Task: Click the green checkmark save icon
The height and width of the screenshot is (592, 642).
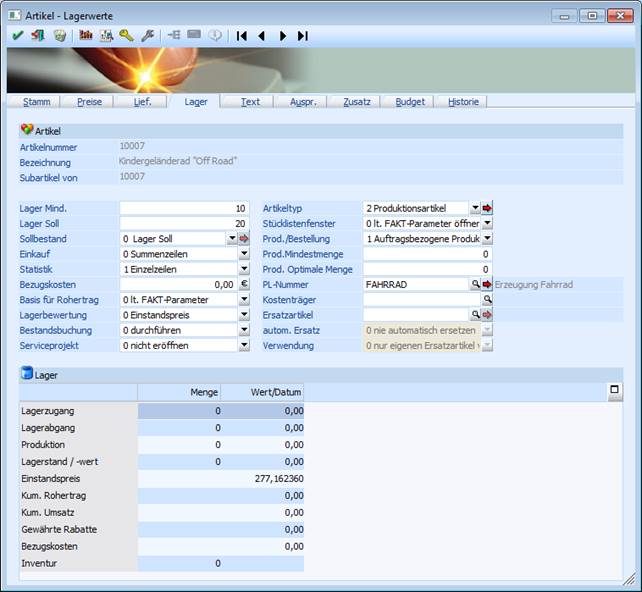Action: [x=16, y=35]
